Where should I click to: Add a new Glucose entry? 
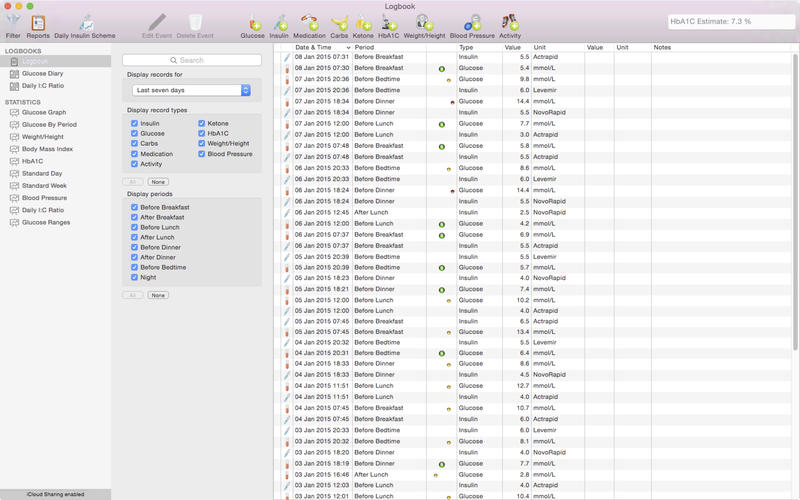(253, 23)
